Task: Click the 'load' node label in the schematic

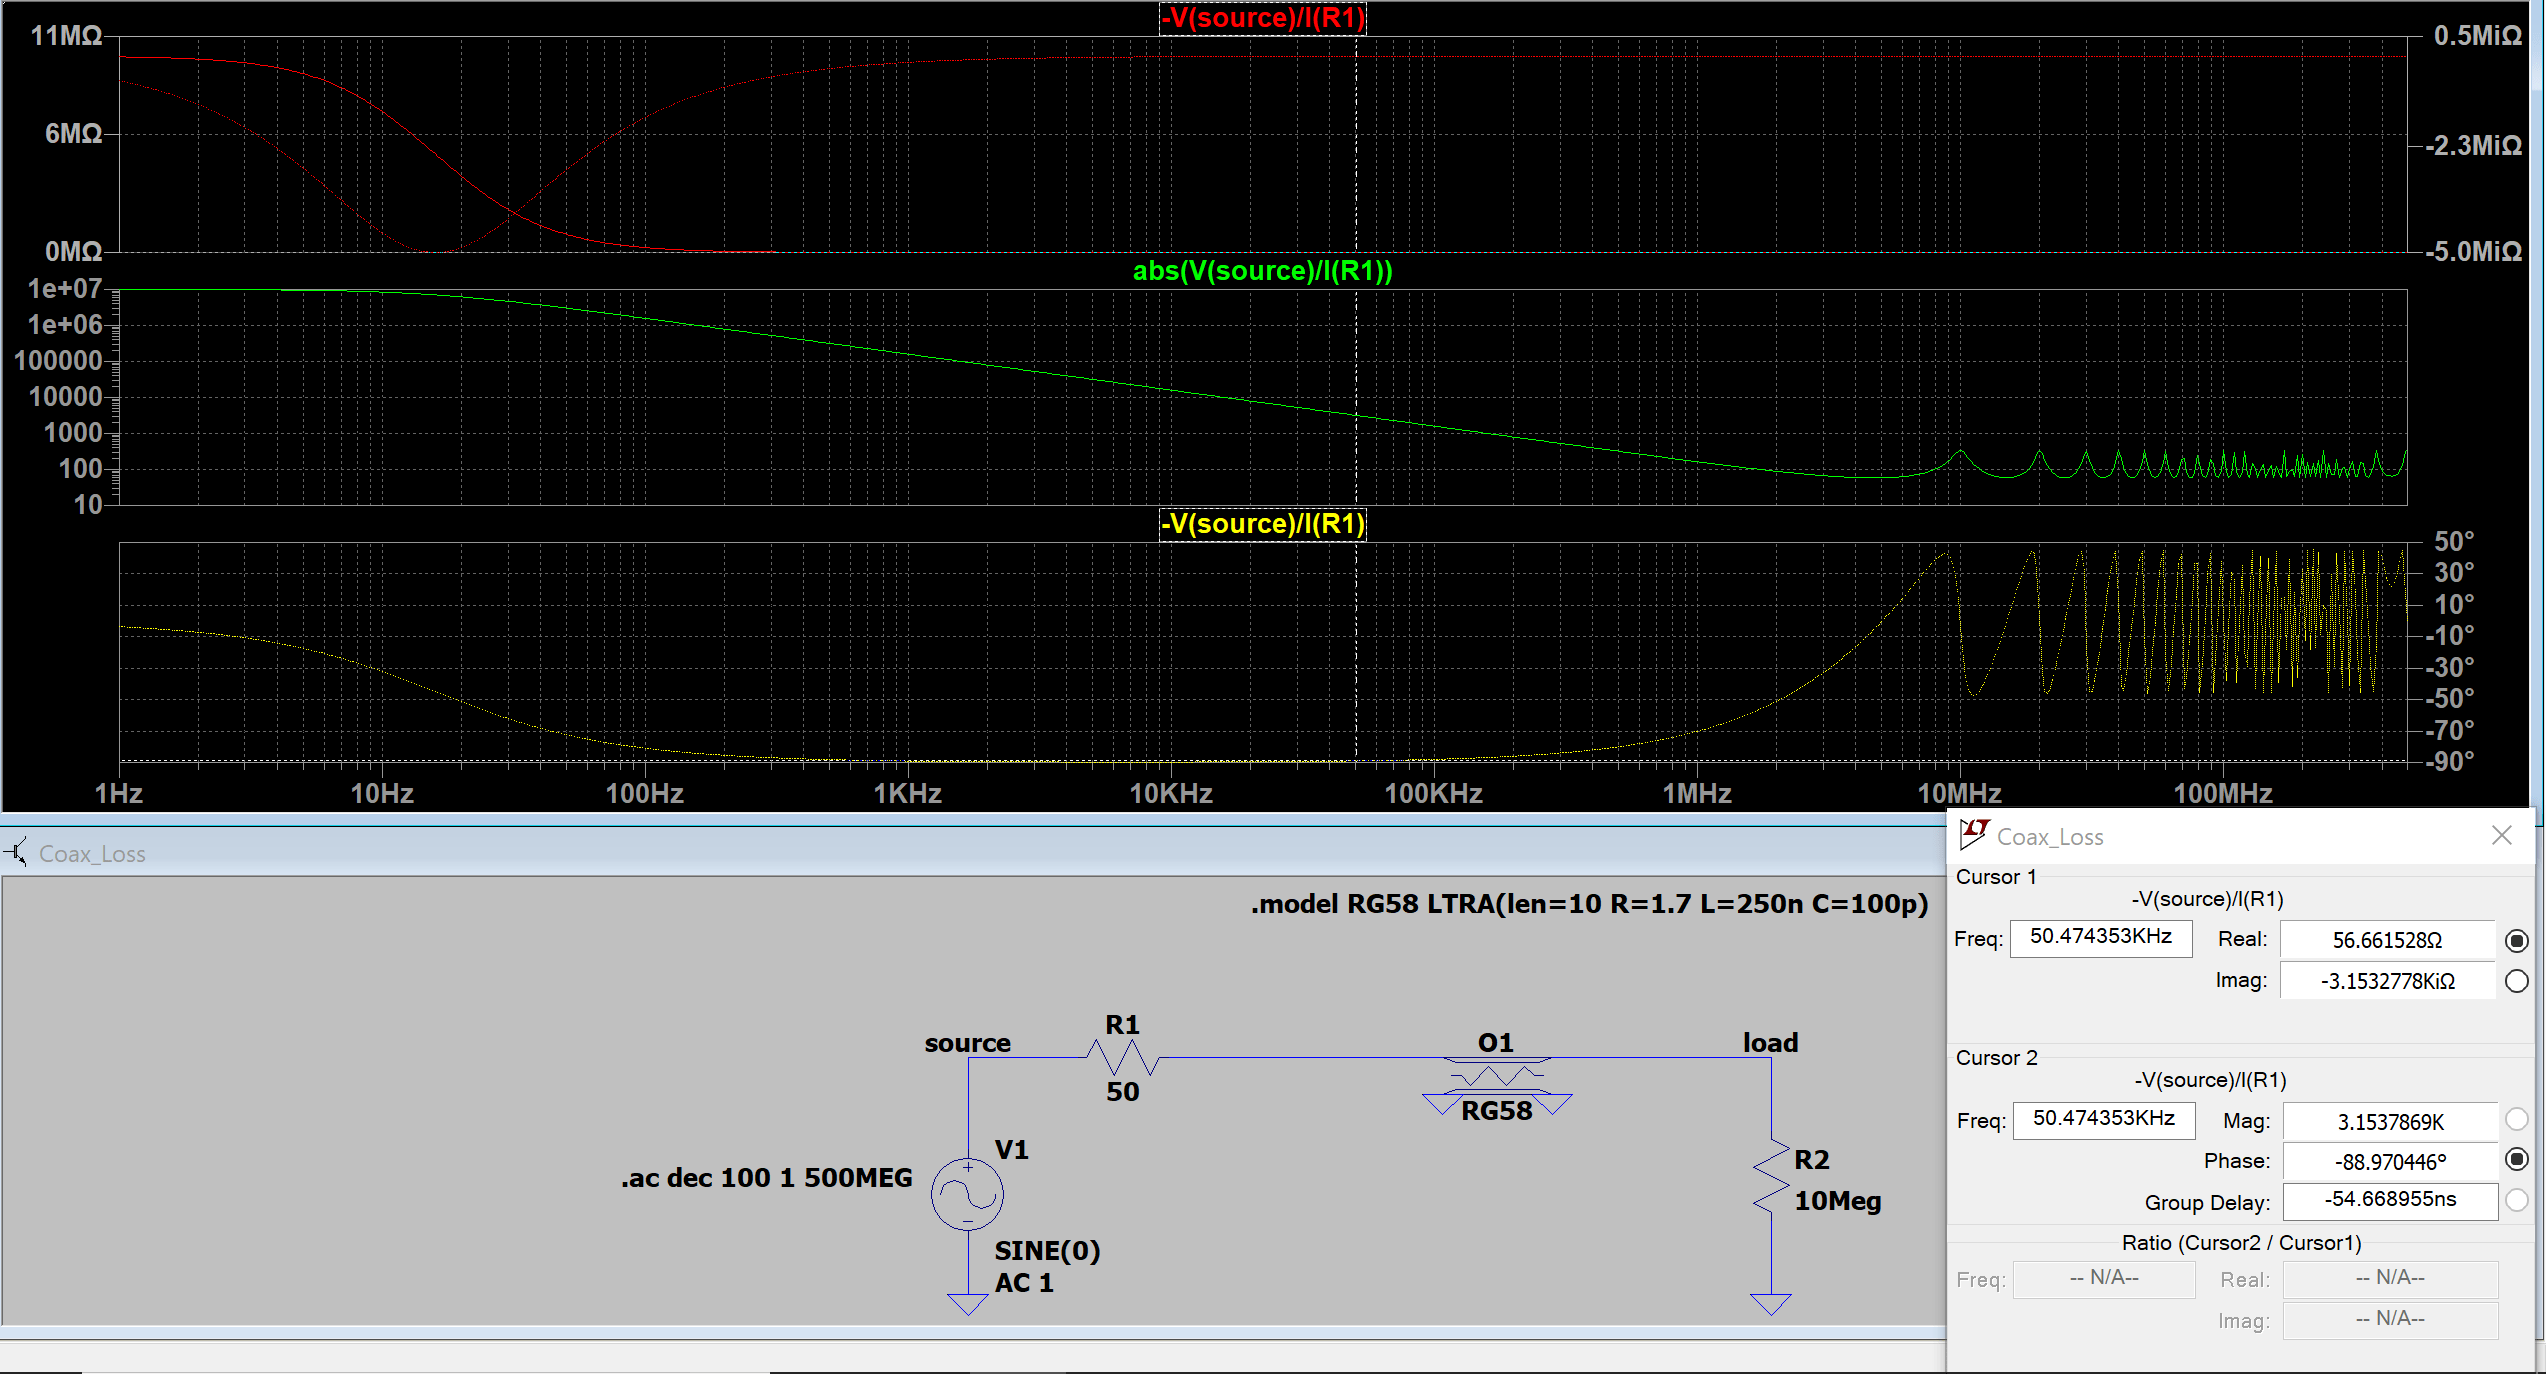Action: tap(1770, 1042)
